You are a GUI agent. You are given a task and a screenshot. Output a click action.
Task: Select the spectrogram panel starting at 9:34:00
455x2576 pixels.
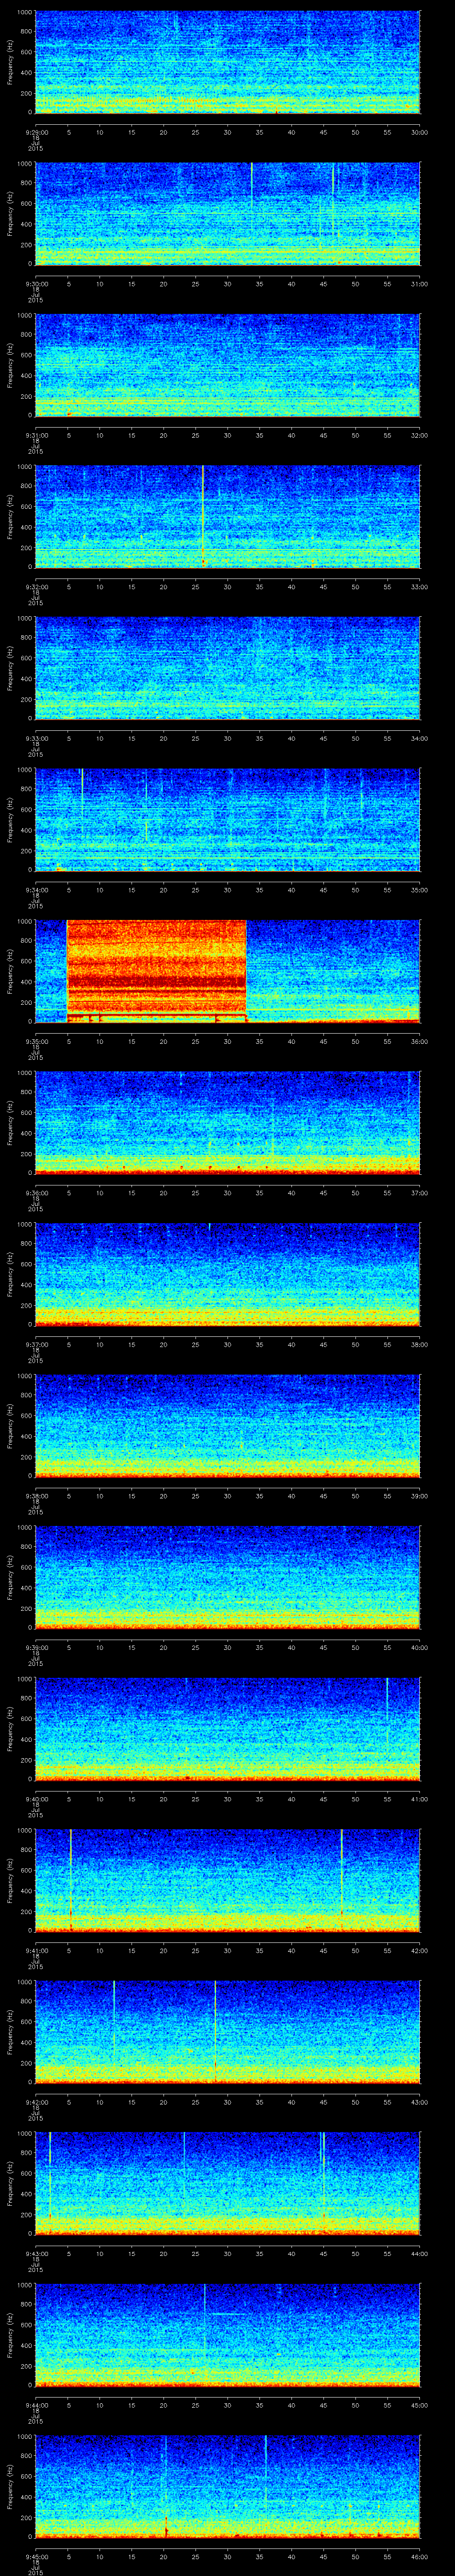tap(227, 820)
